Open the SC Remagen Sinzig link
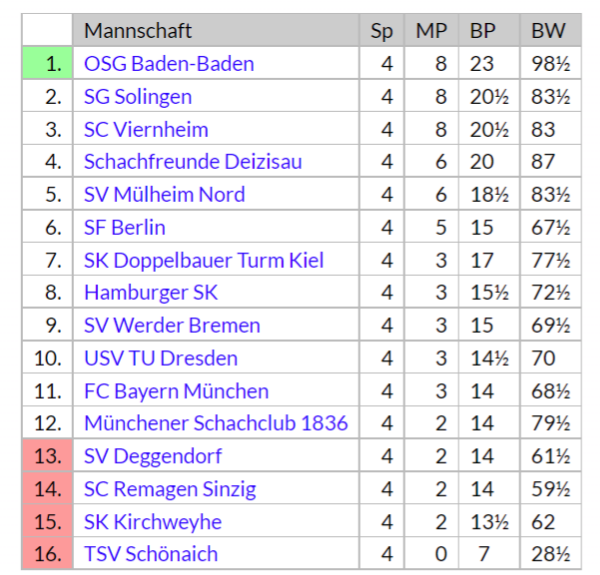 [170, 489]
